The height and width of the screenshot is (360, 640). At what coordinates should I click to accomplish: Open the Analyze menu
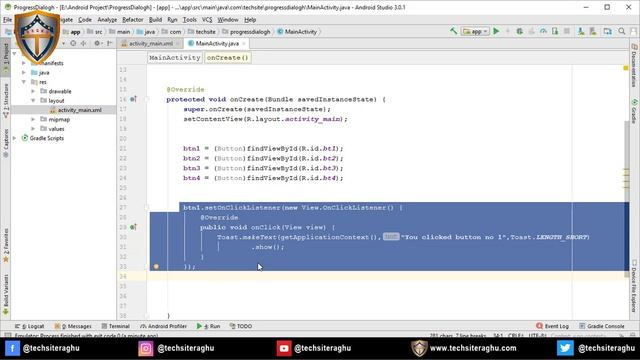coord(107,20)
